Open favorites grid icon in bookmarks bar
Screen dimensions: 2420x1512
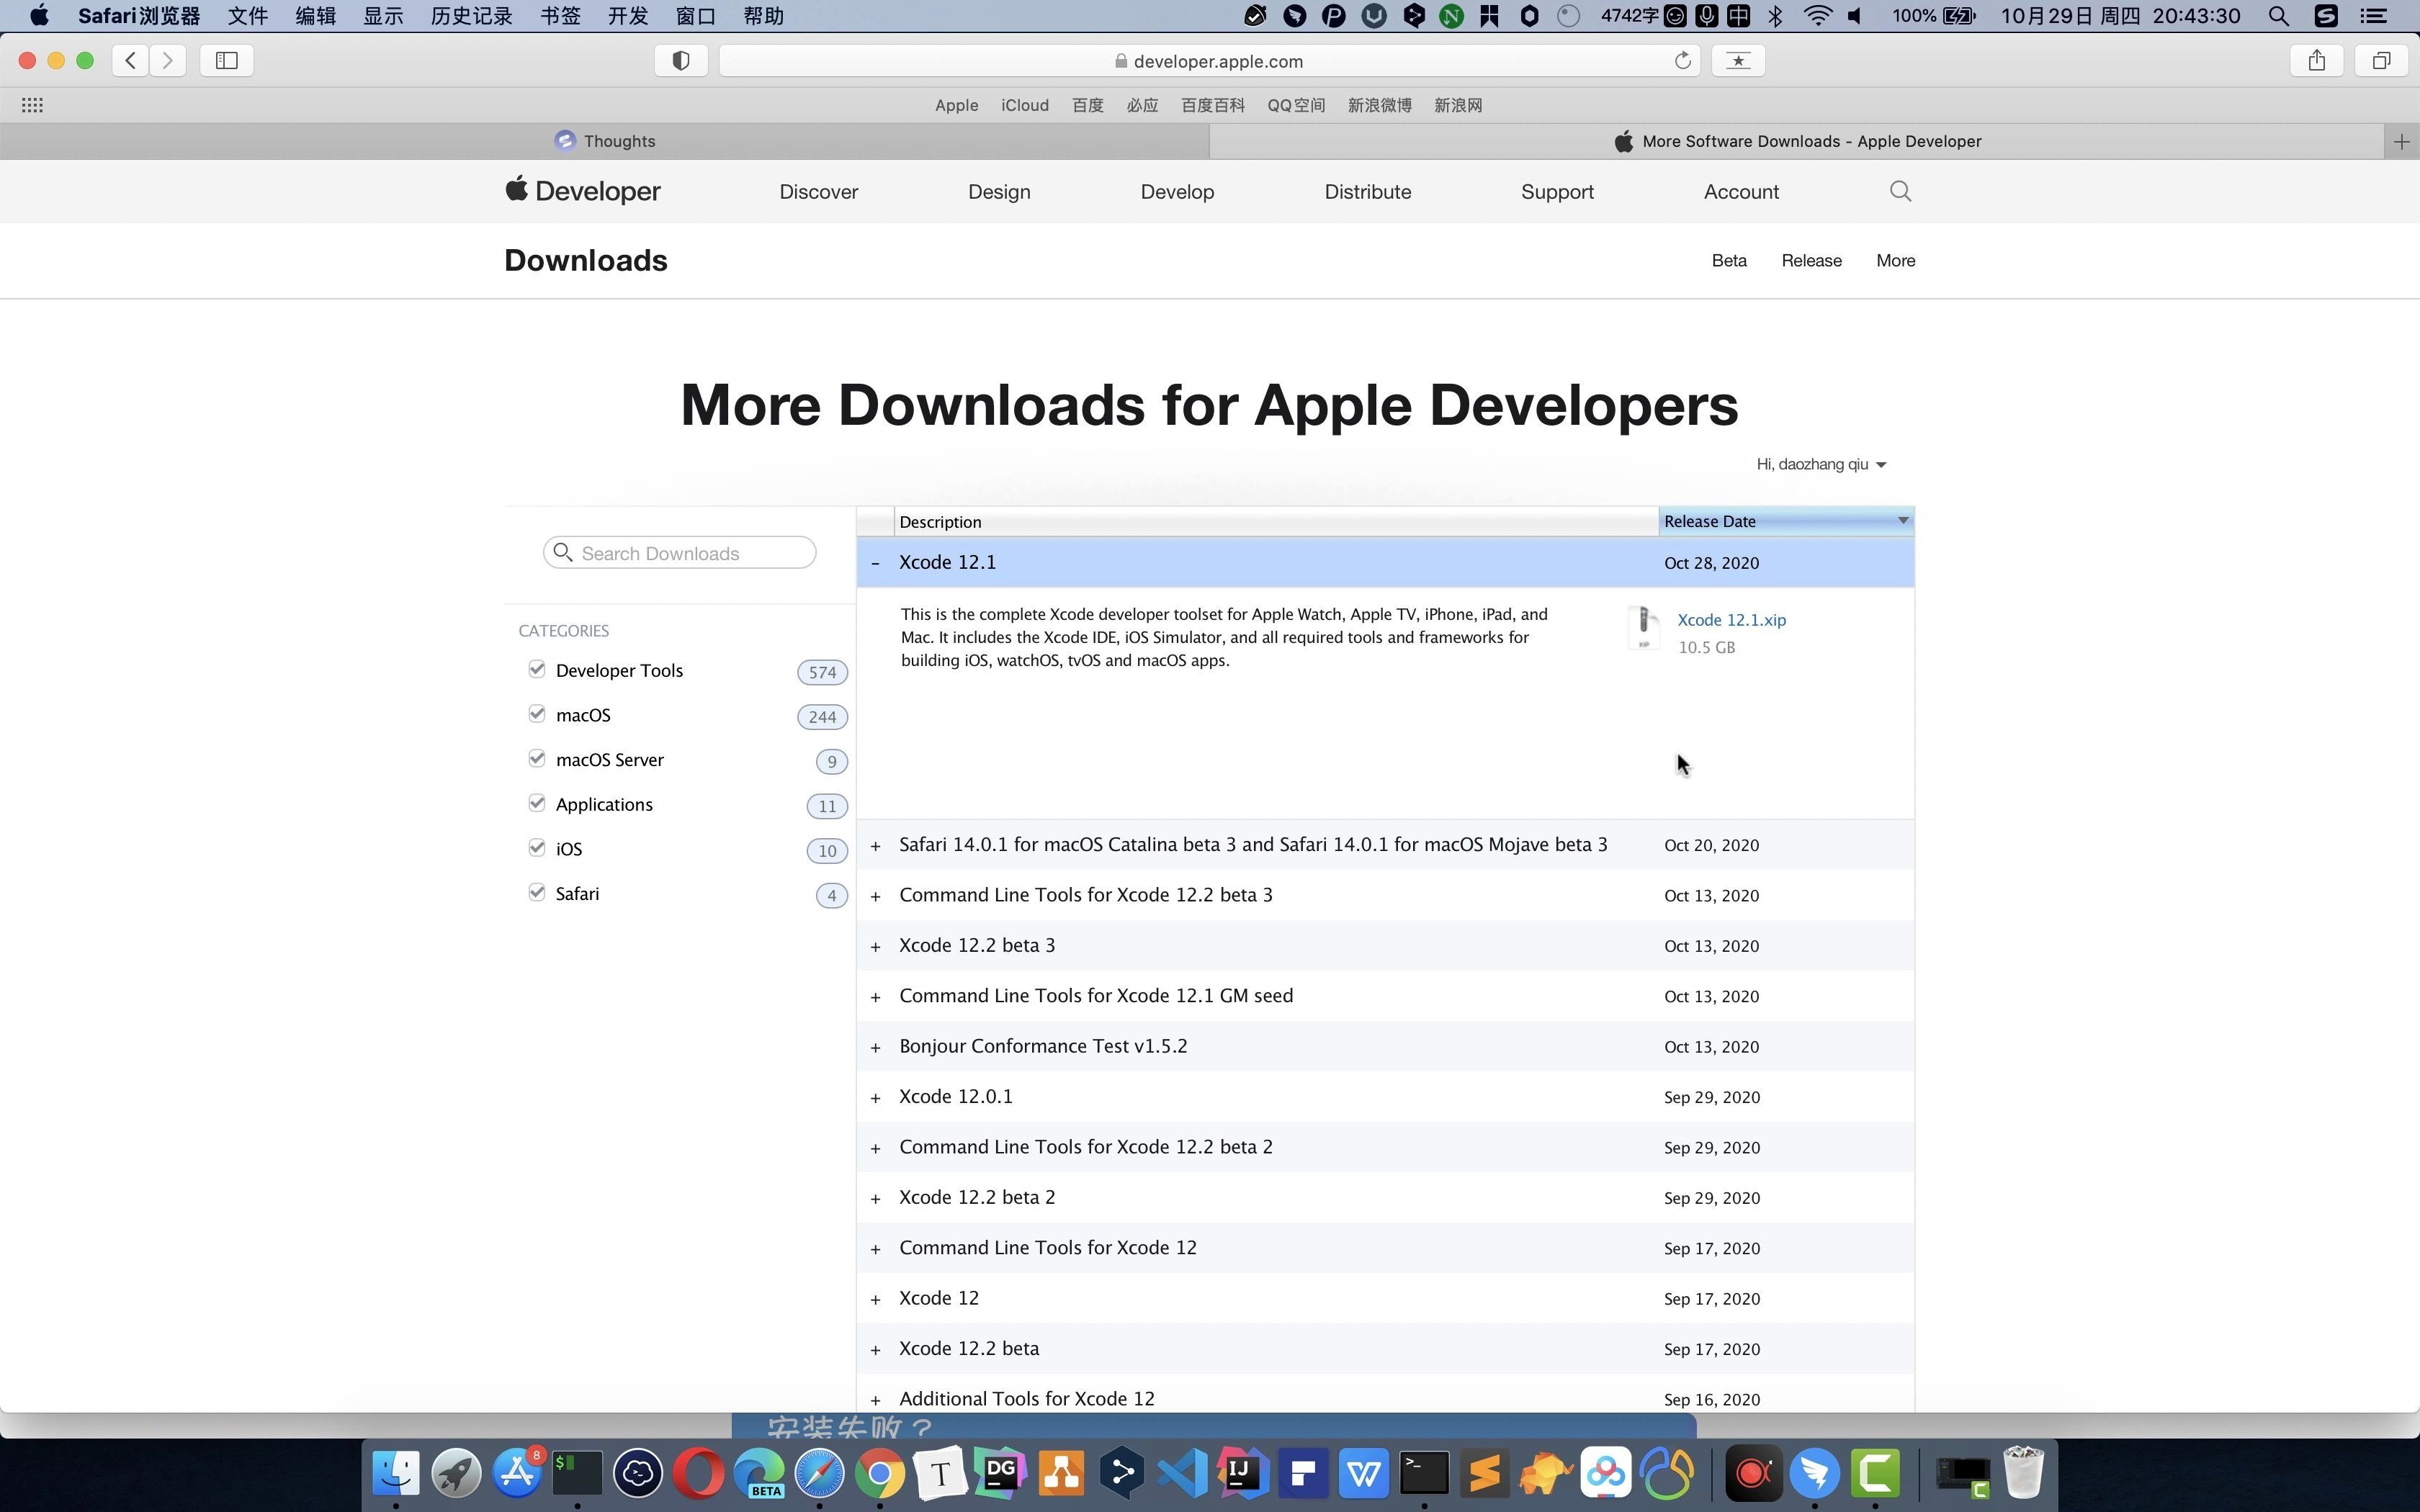32,105
